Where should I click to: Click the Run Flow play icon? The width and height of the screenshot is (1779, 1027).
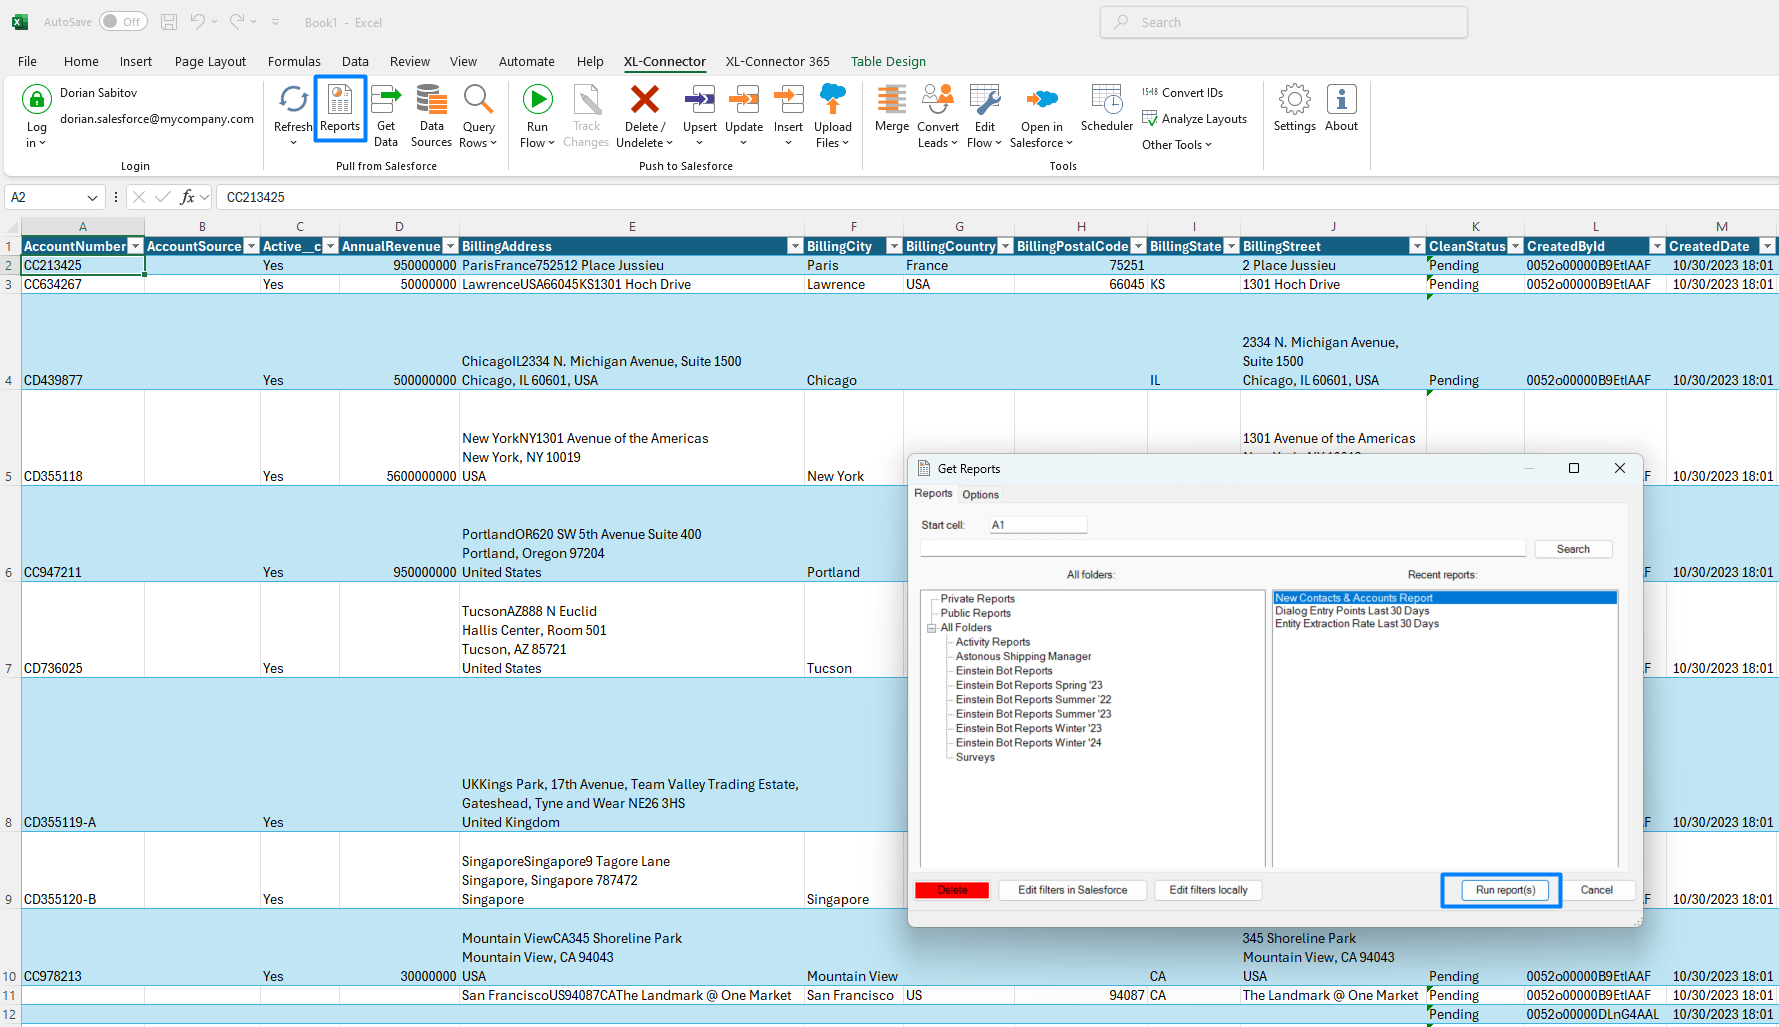[x=537, y=100]
